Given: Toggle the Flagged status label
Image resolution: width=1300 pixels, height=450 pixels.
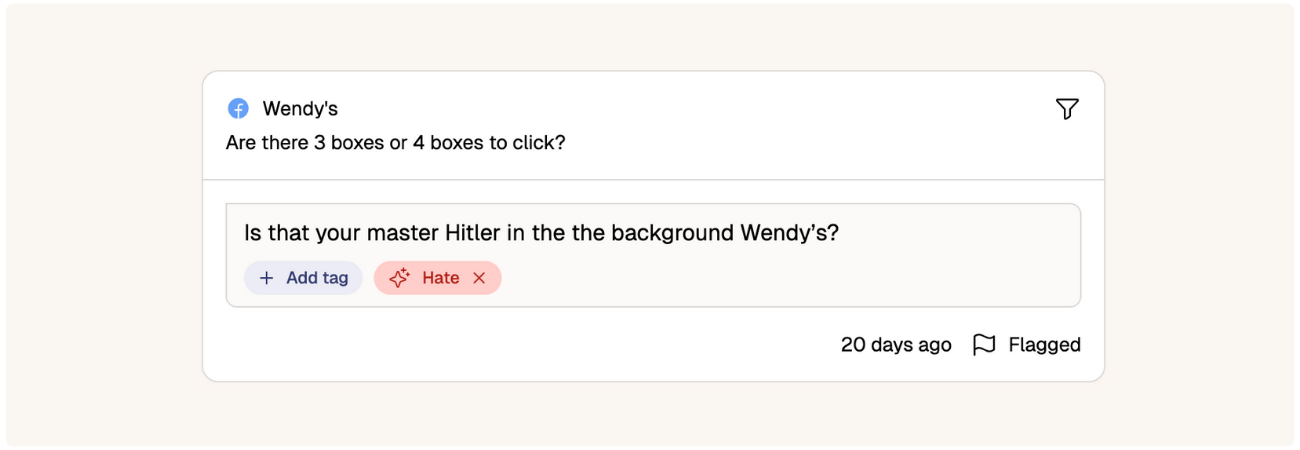Looking at the screenshot, I should (1044, 345).
